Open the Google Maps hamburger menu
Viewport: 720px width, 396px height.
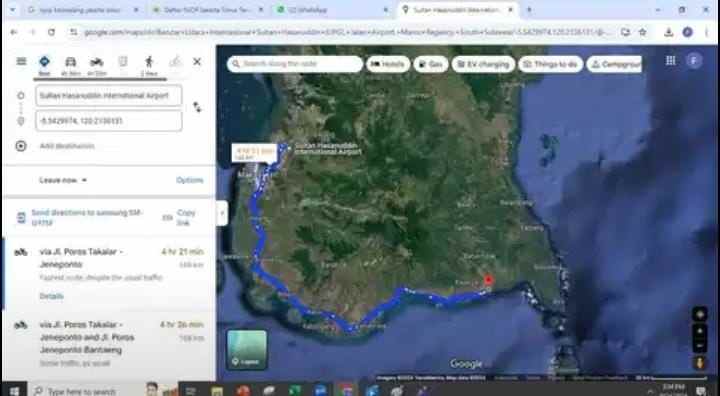(21, 61)
